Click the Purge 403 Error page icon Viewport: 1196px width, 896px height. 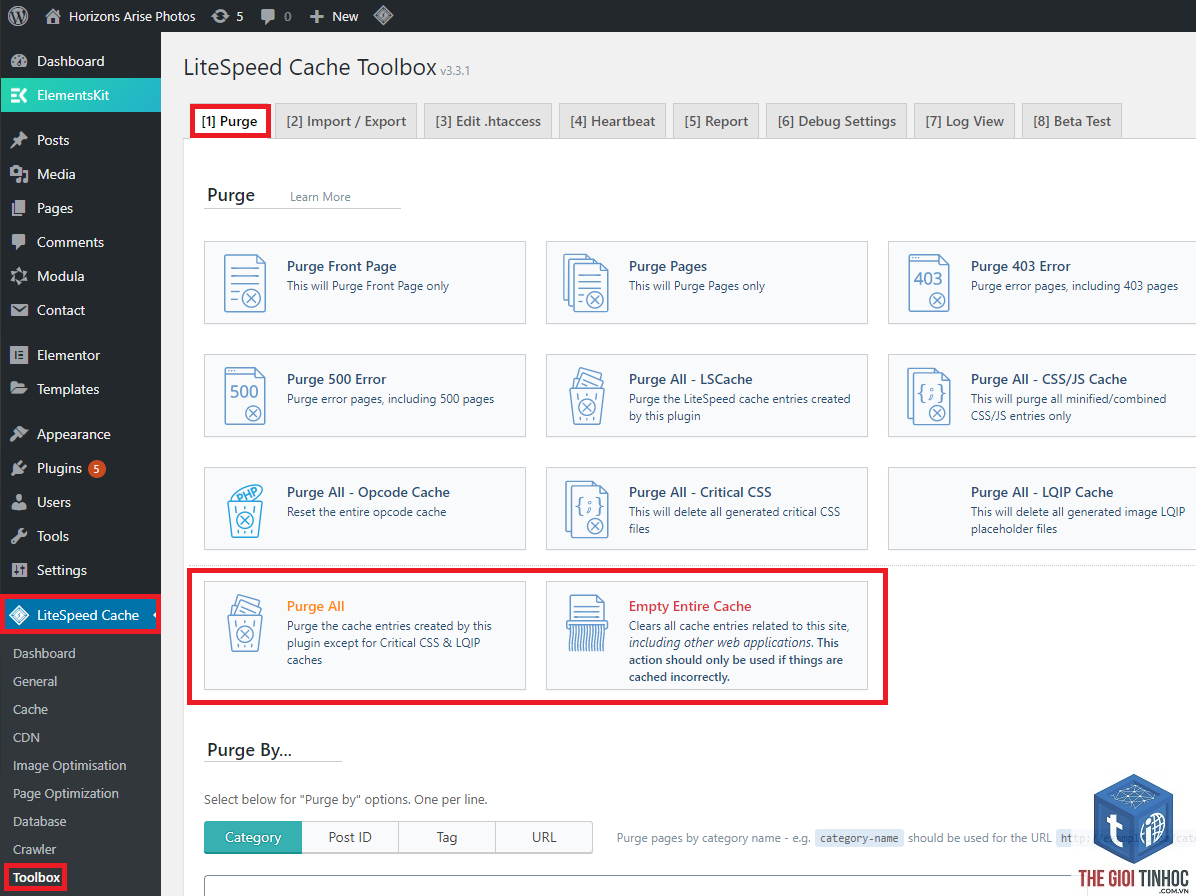pyautogui.click(x=928, y=283)
